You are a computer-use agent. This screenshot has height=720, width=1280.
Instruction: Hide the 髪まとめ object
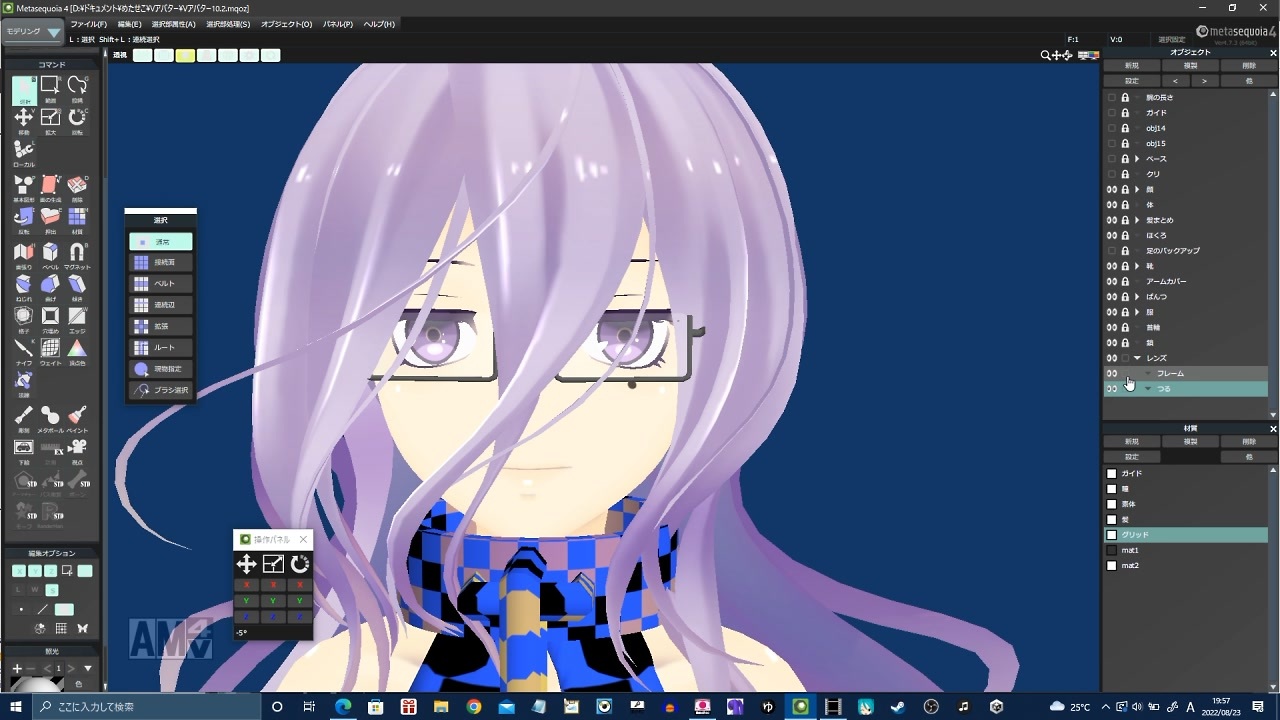[1112, 220]
